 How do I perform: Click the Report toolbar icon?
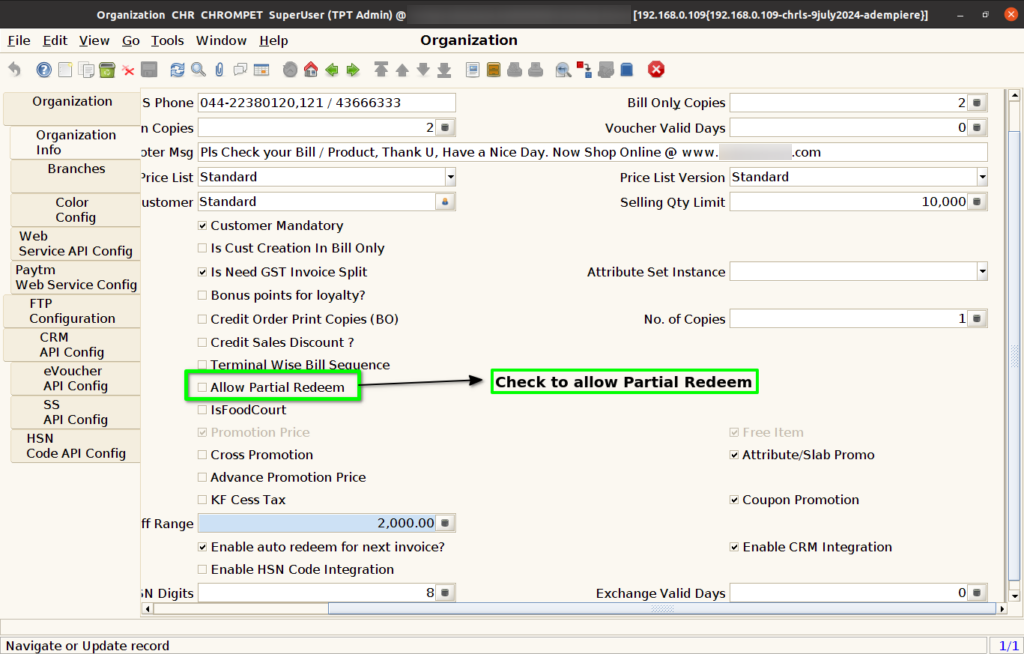tap(473, 69)
